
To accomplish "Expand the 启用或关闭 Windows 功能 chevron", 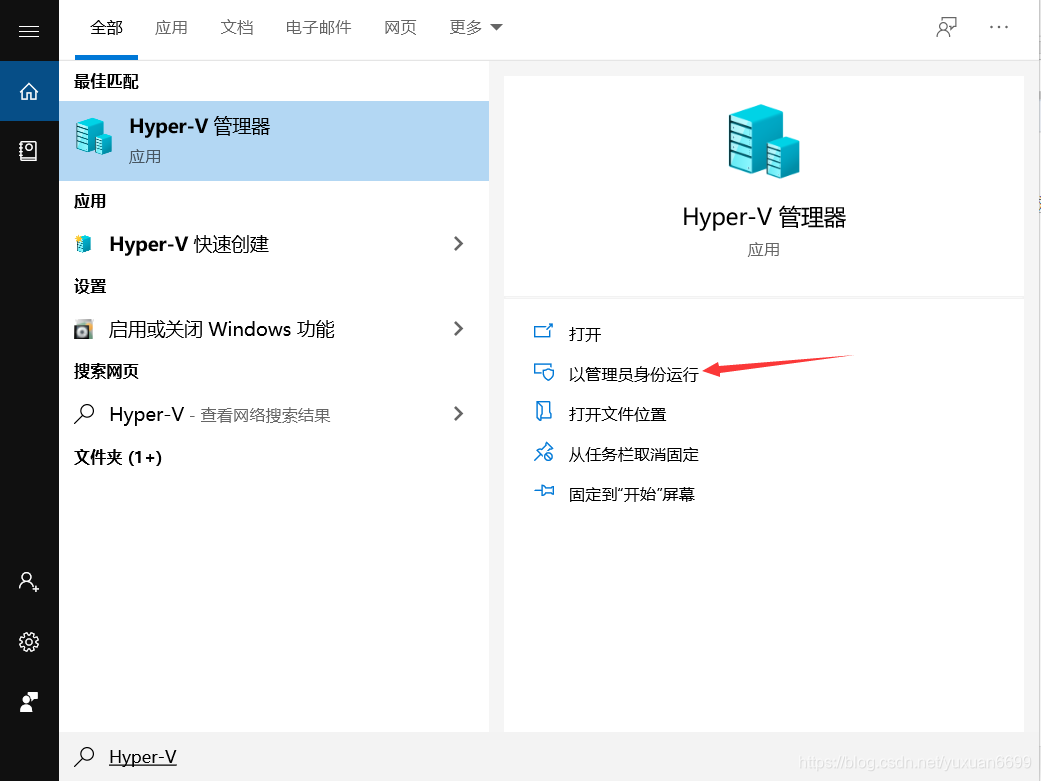I will point(458,329).
